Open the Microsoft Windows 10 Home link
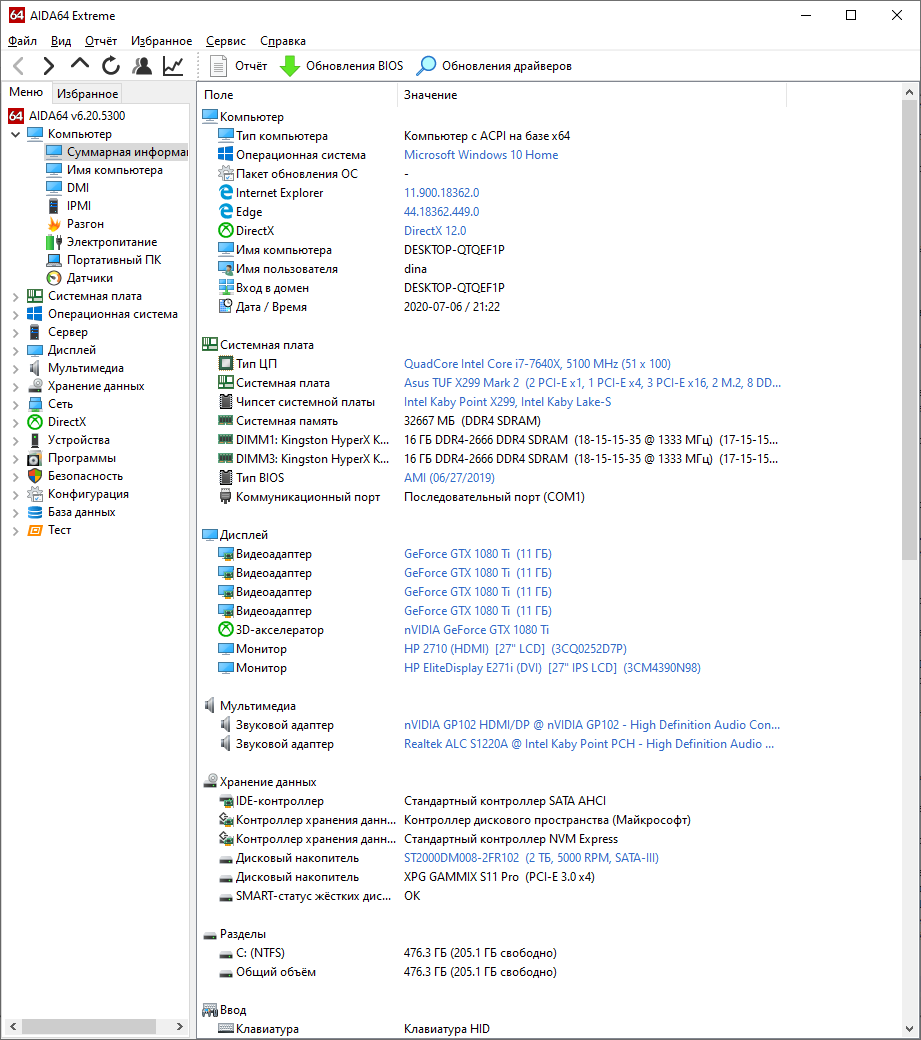This screenshot has width=921, height=1040. coord(481,155)
